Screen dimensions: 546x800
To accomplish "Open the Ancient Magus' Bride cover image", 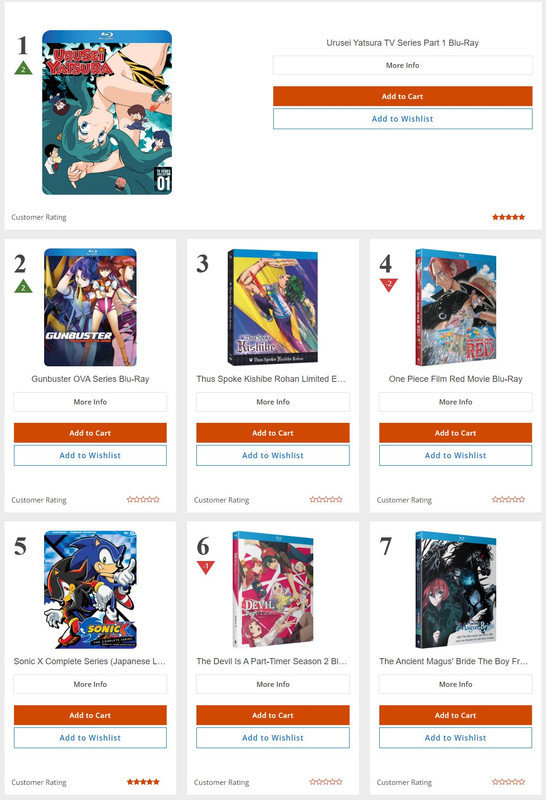I will tap(456, 589).
